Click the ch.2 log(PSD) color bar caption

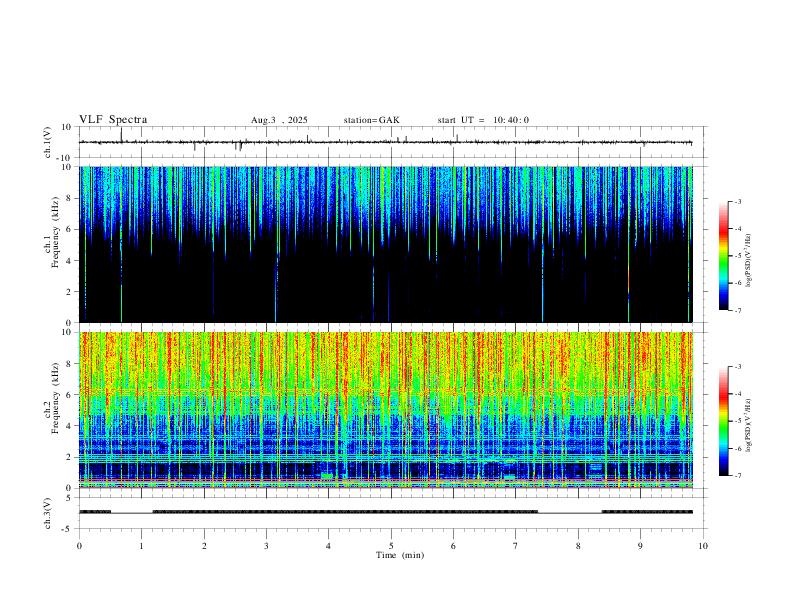coord(749,426)
